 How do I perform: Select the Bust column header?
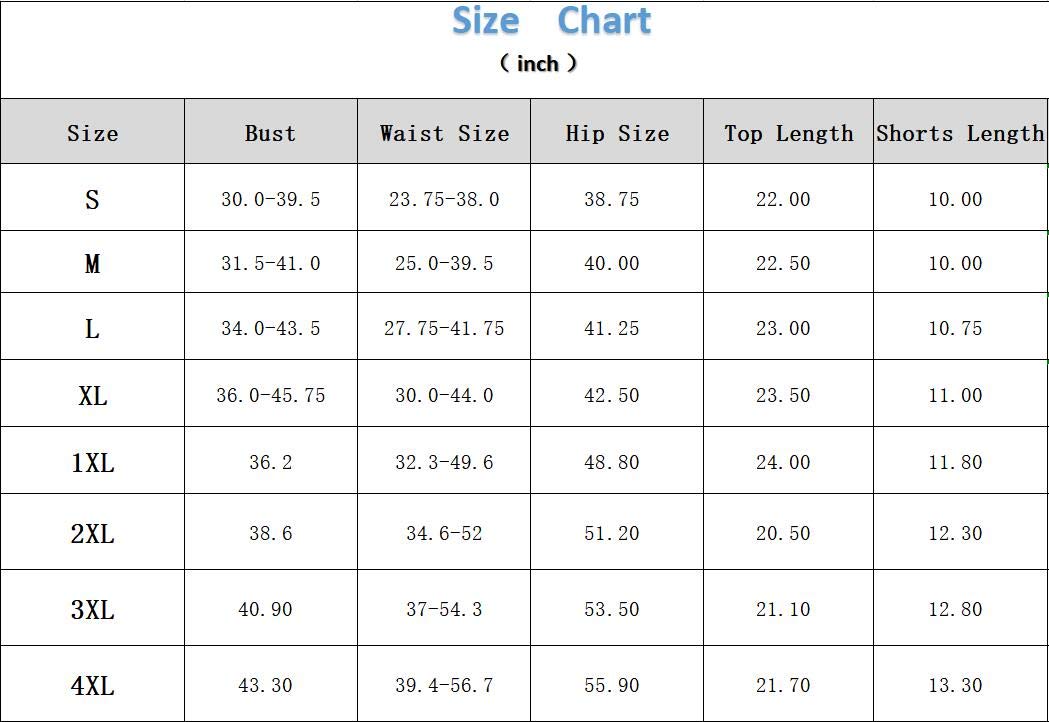click(x=270, y=133)
